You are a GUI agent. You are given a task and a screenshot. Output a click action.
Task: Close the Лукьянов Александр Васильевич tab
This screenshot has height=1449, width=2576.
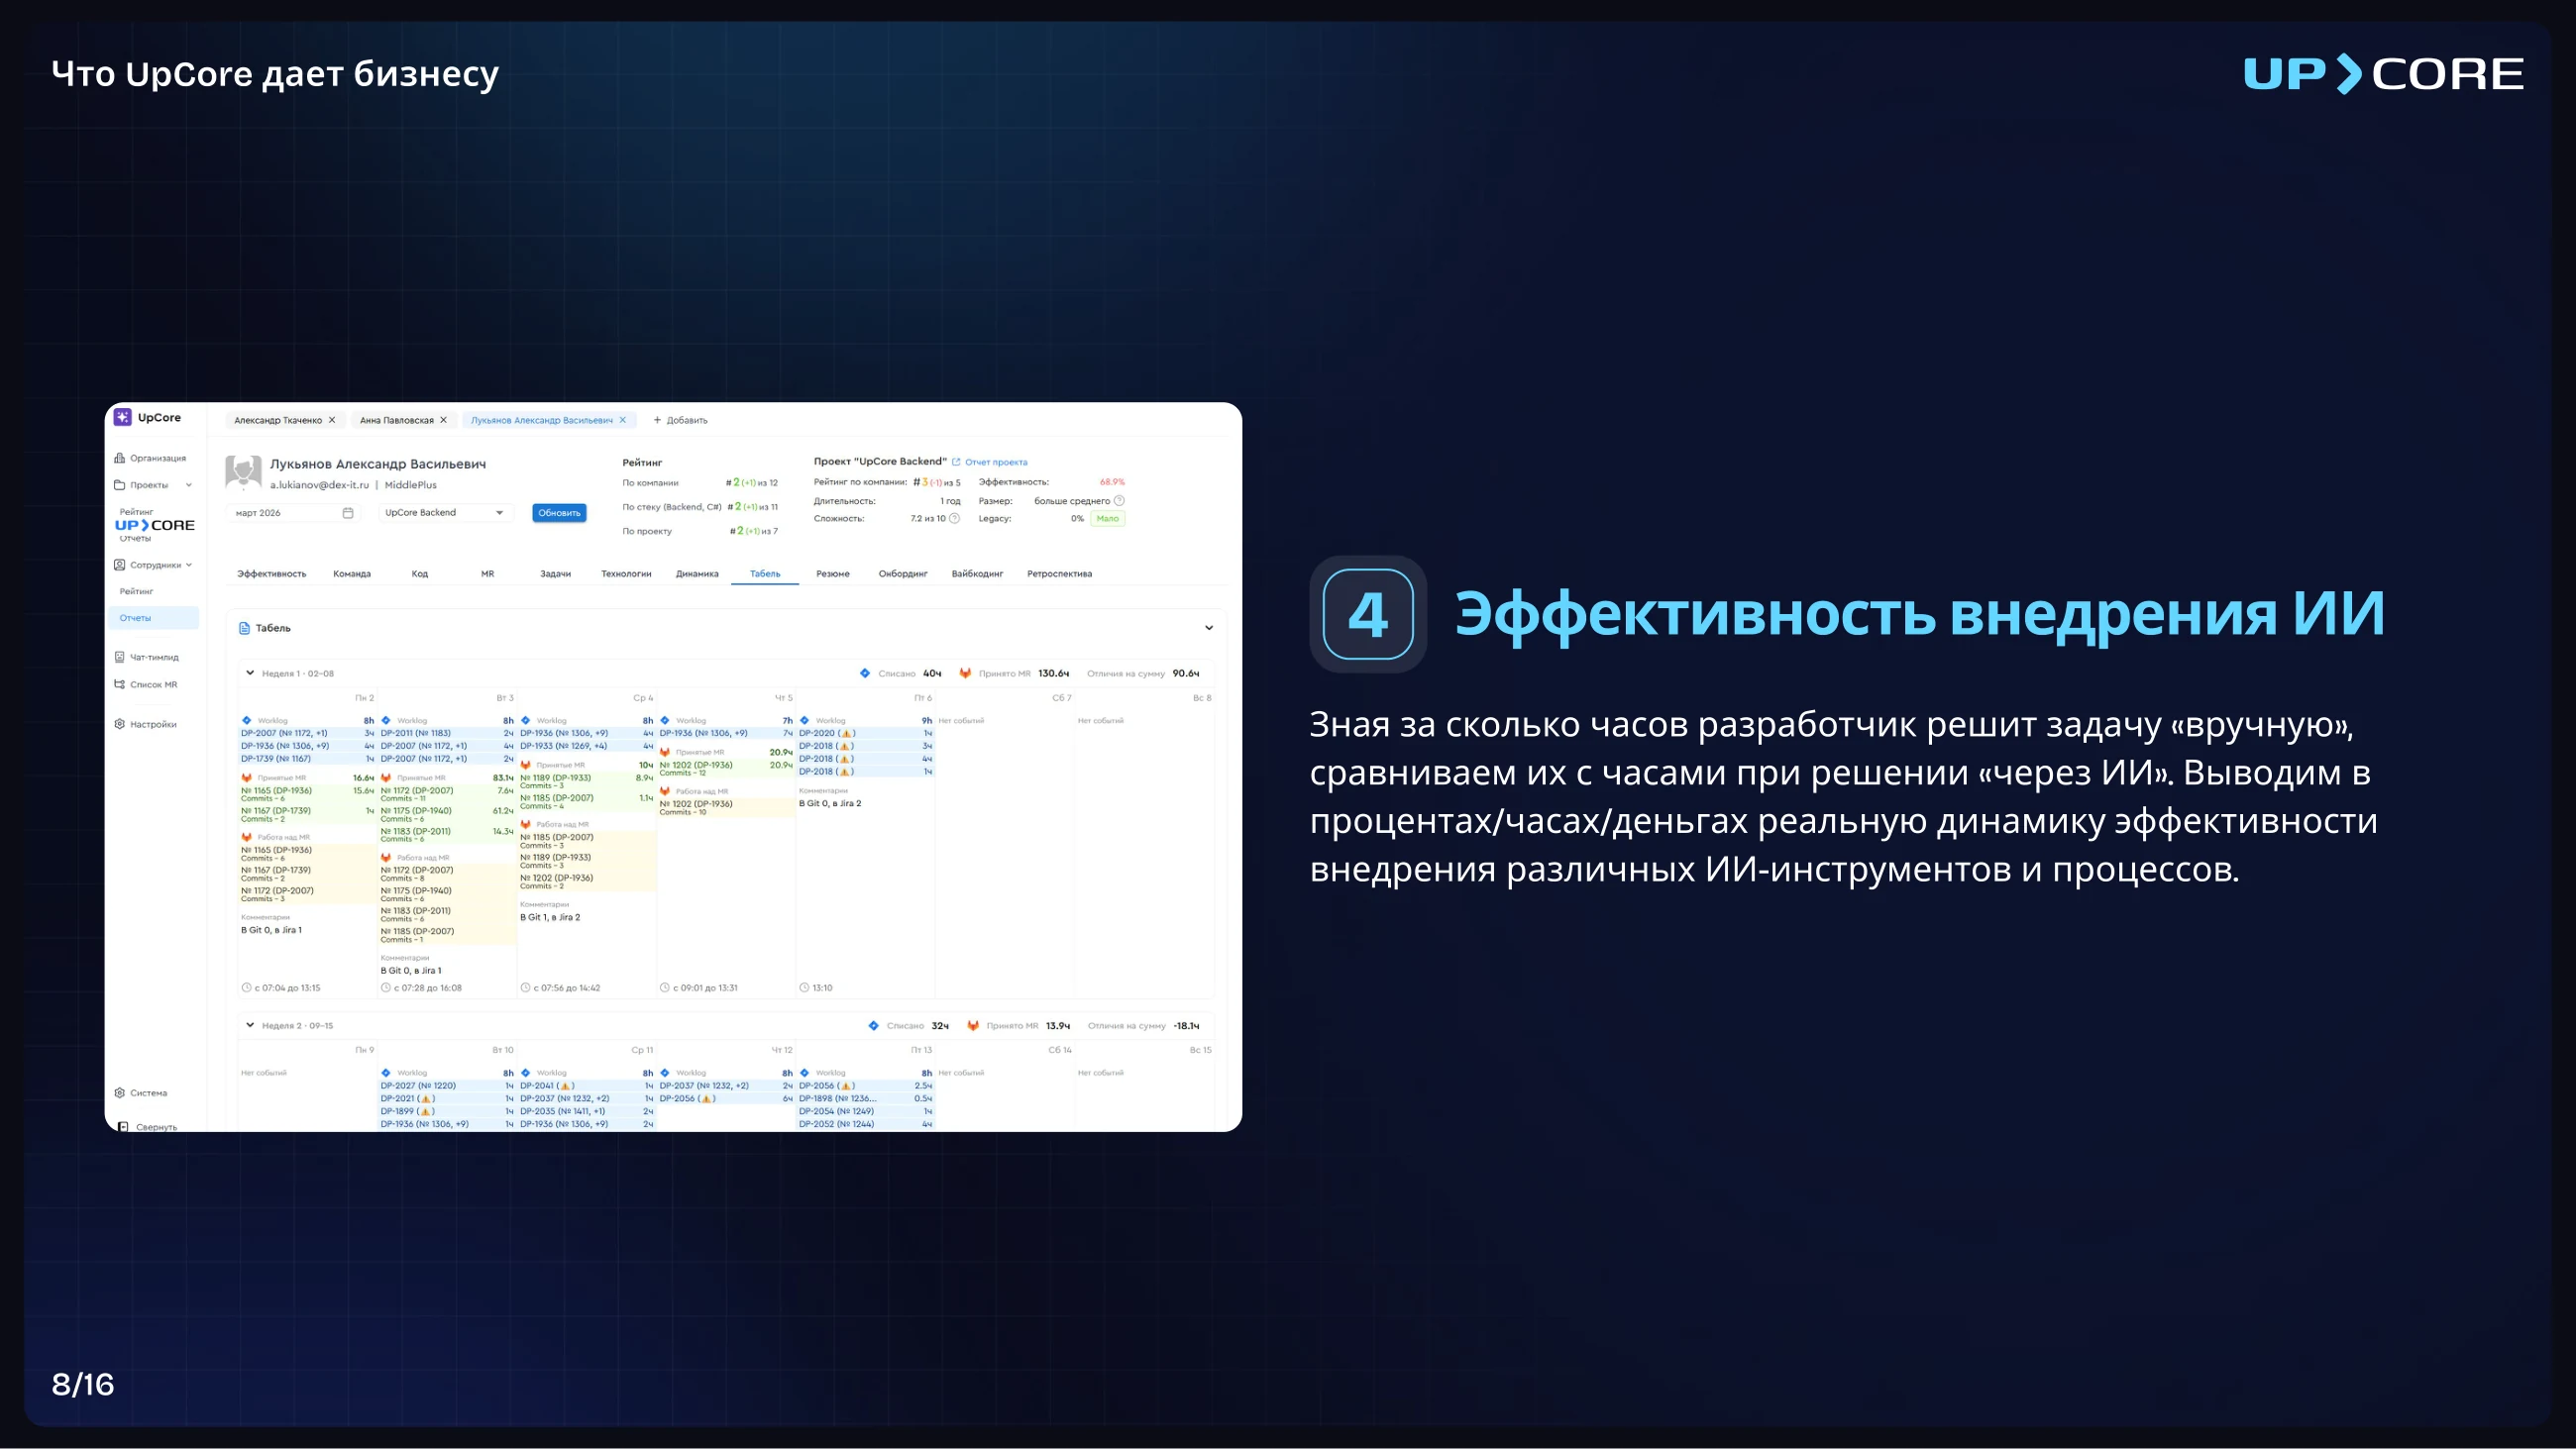pyautogui.click(x=623, y=420)
